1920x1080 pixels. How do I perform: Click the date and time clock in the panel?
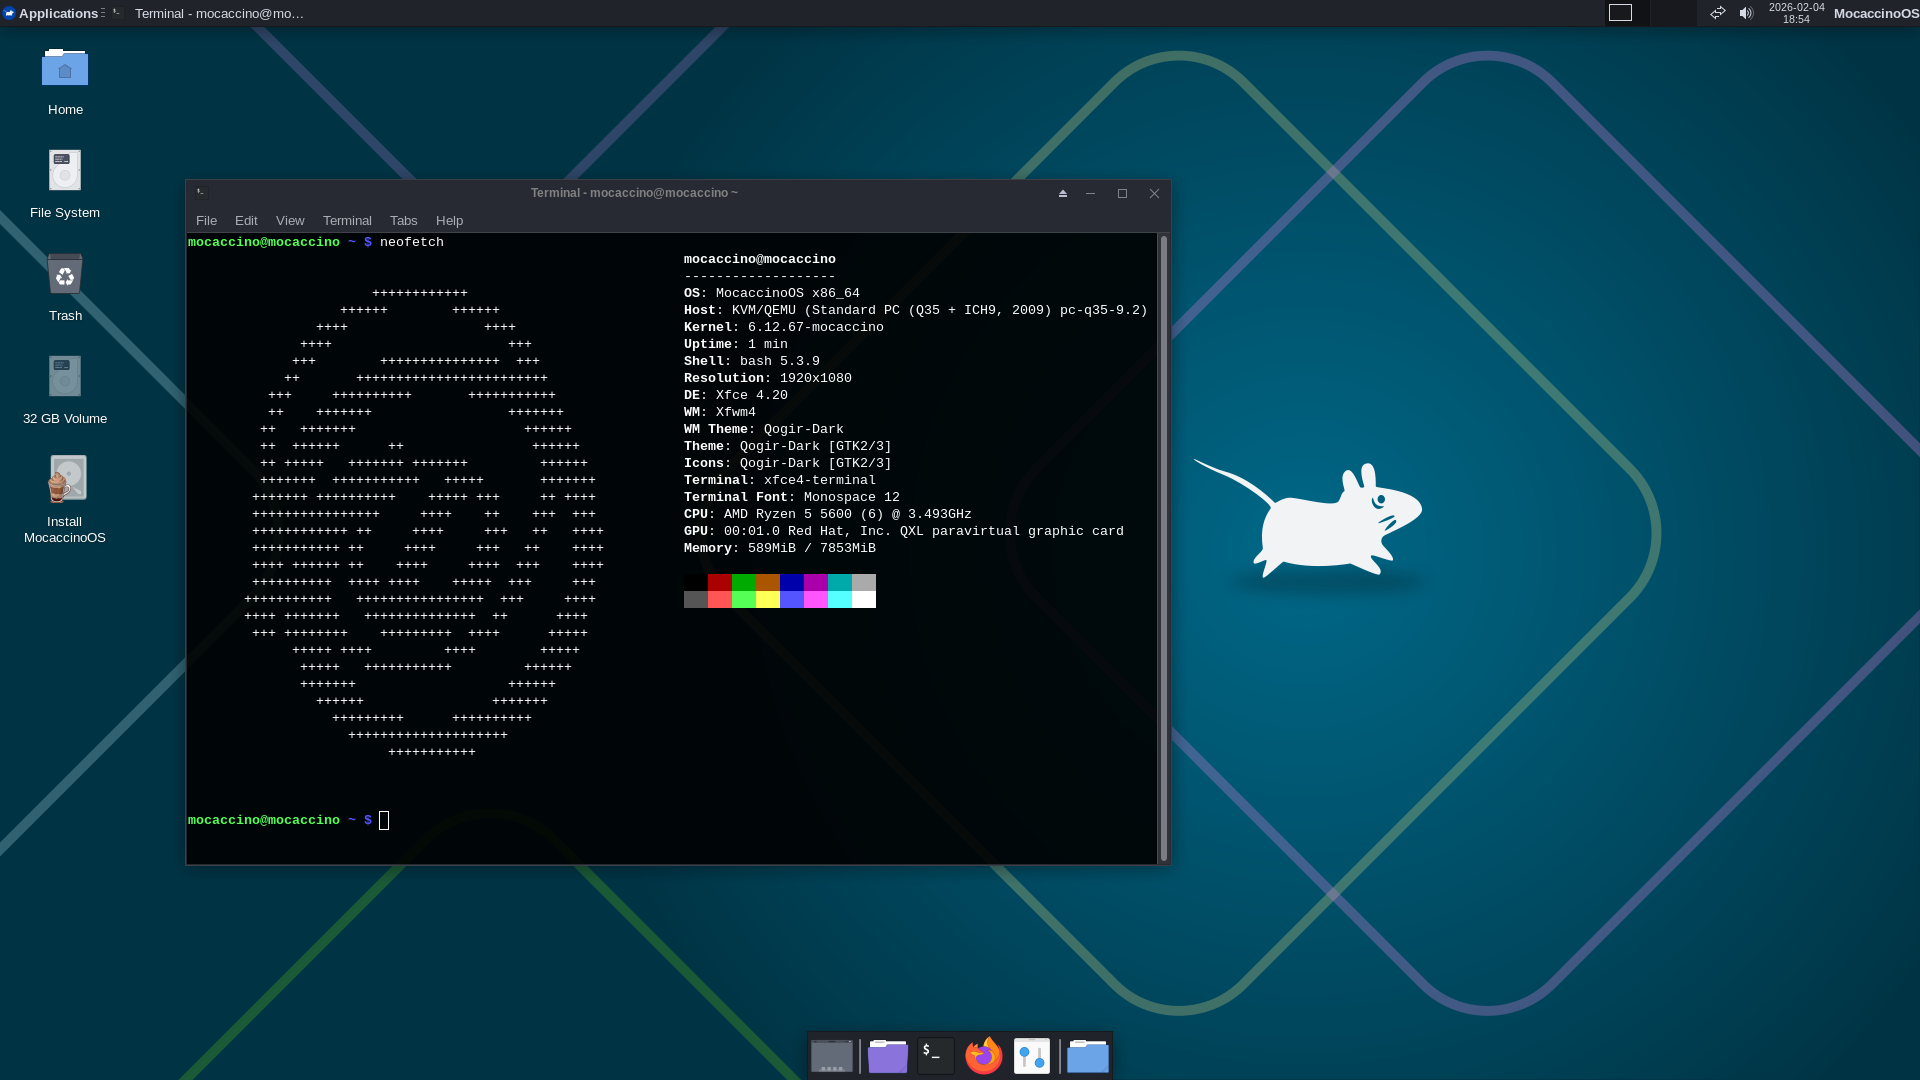pos(1796,13)
